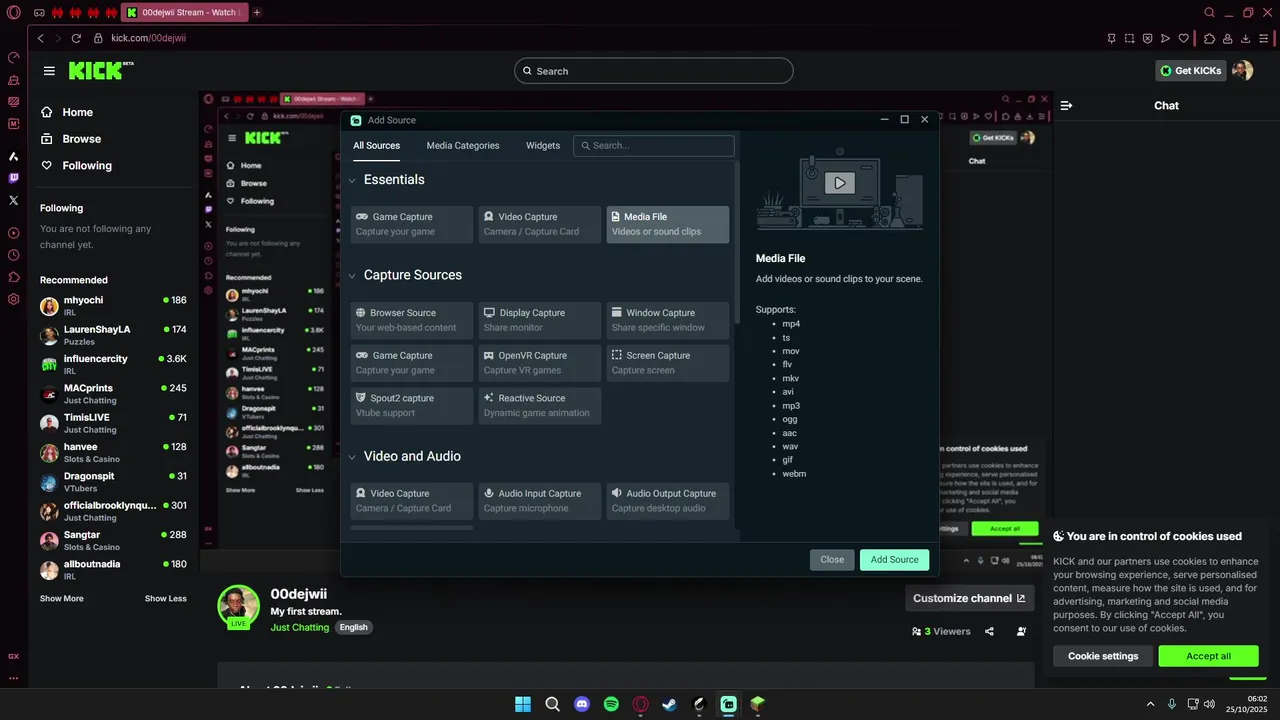Select Audio Input Capture tile
The width and height of the screenshot is (1280, 720).
[539, 501]
